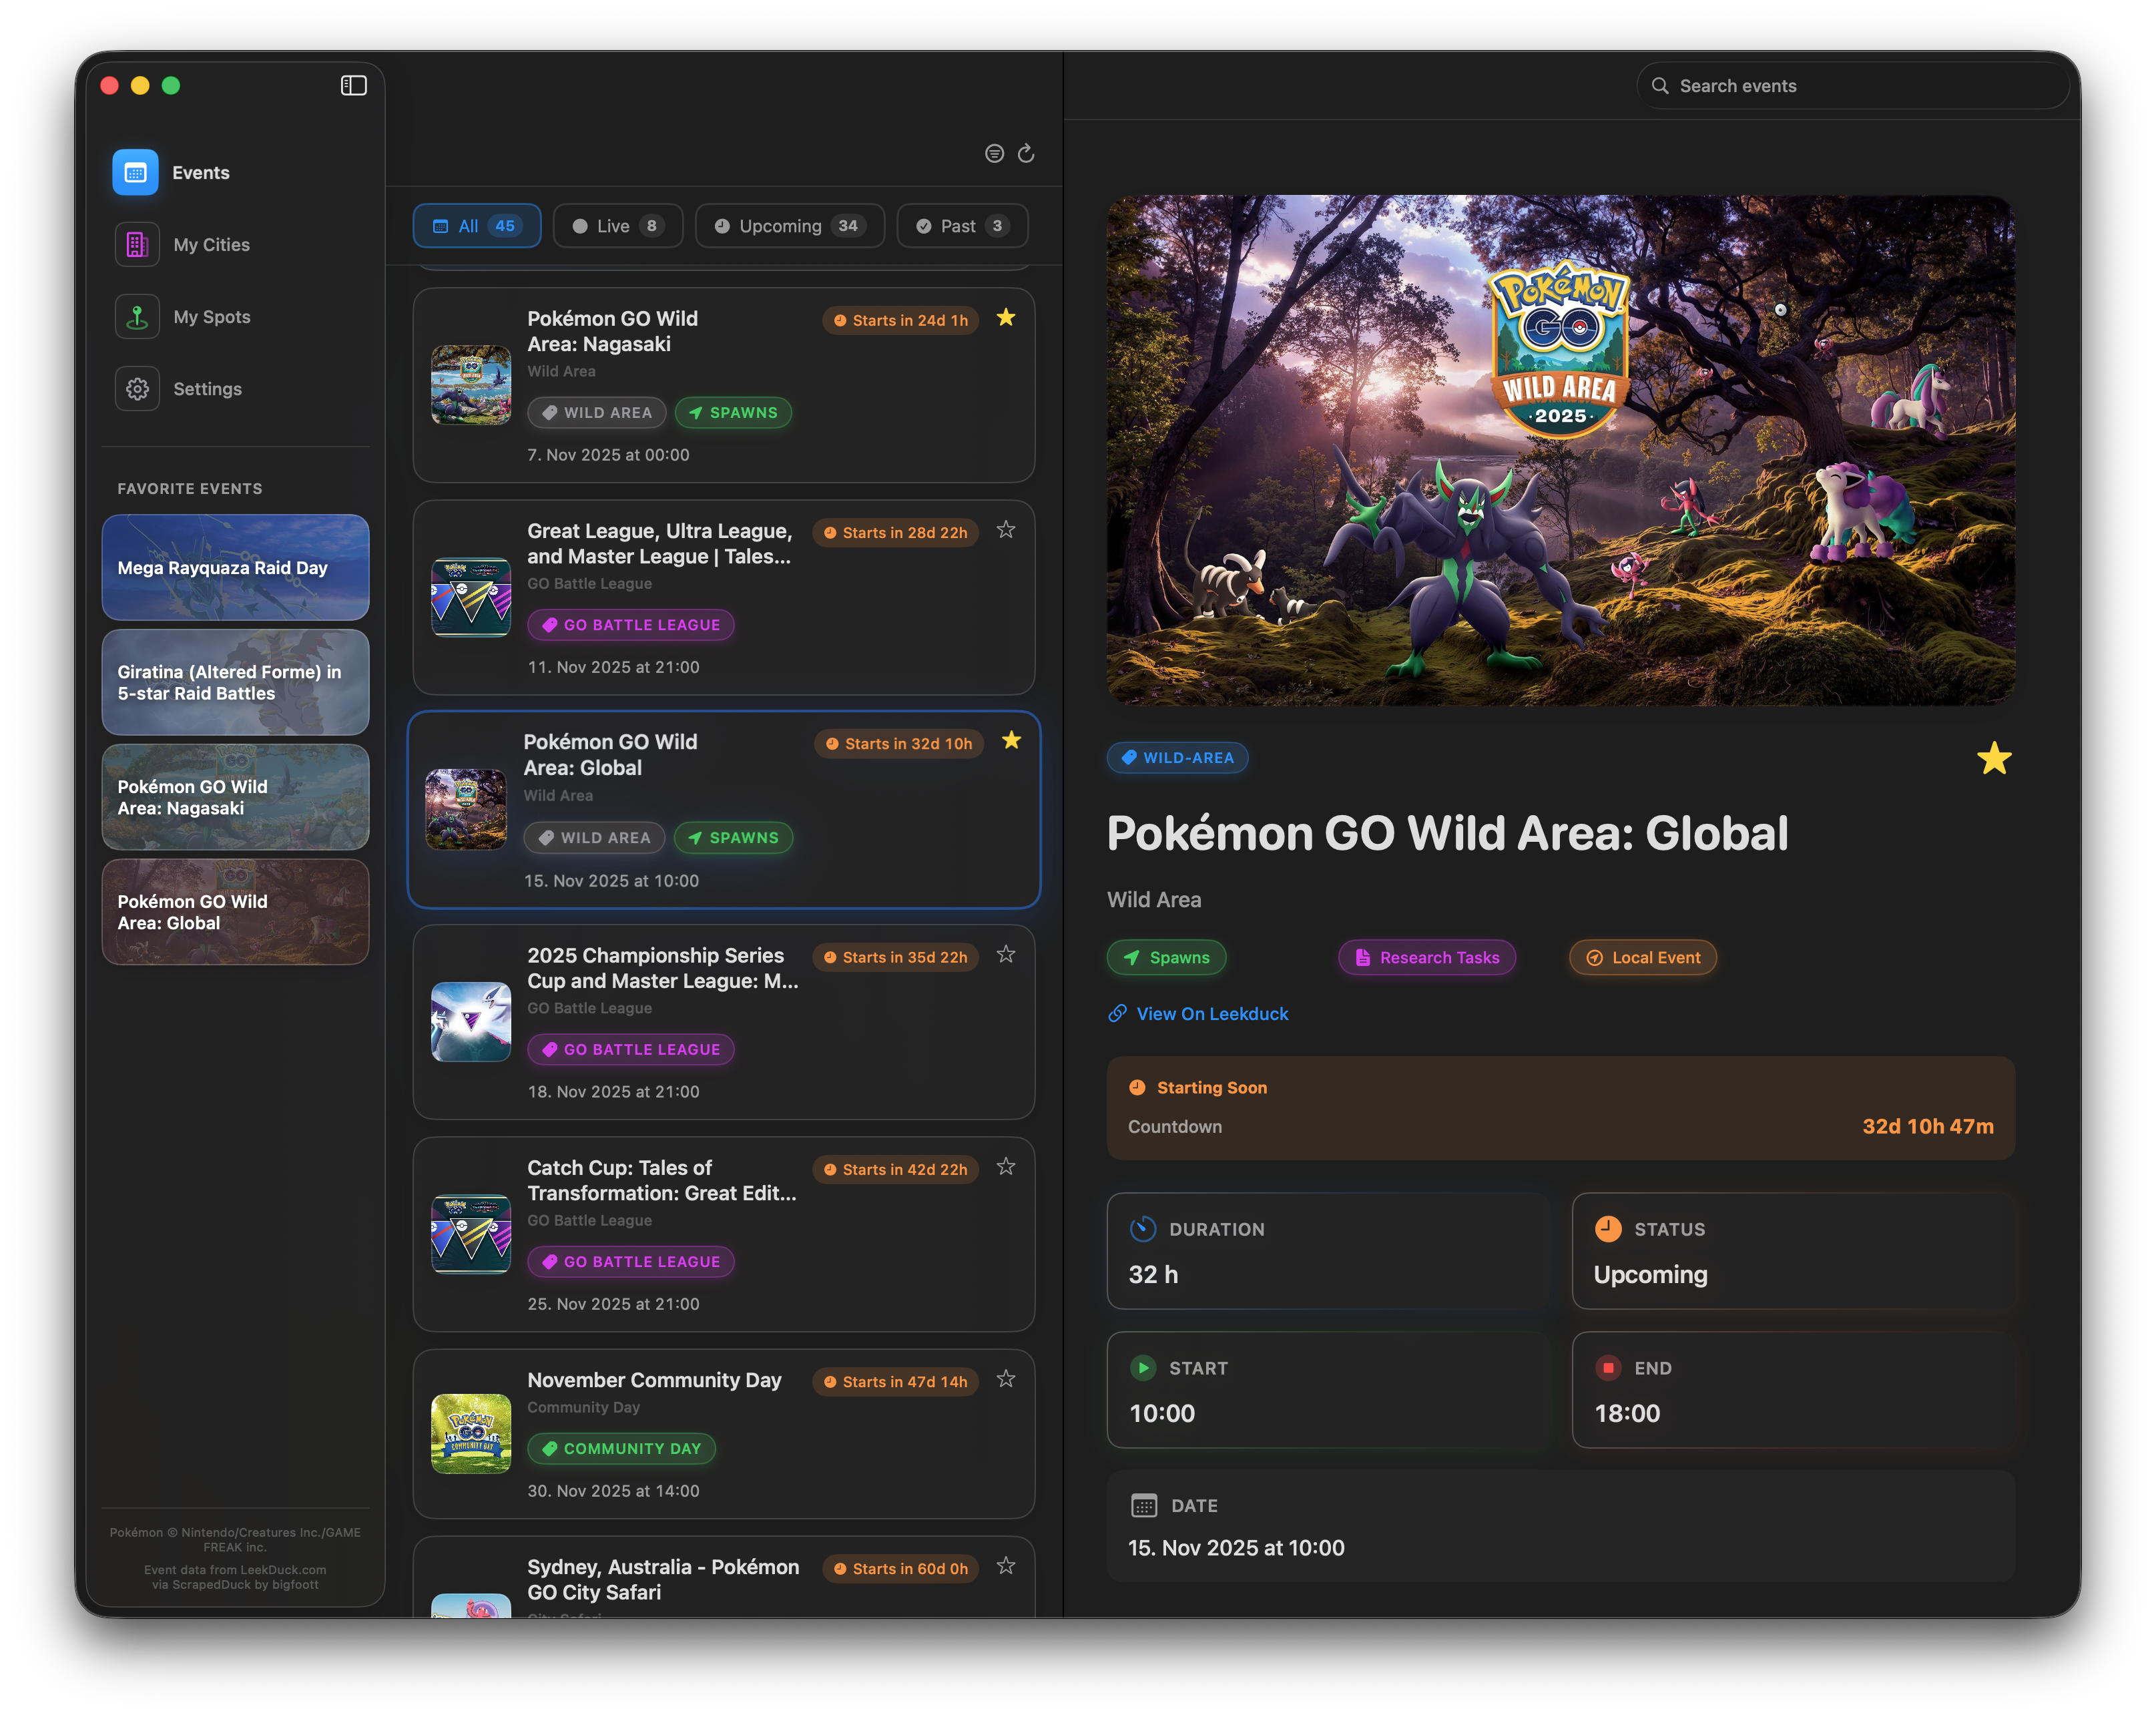This screenshot has width=2156, height=1717.
Task: Favorite the November Community Day event
Action: (1005, 1379)
